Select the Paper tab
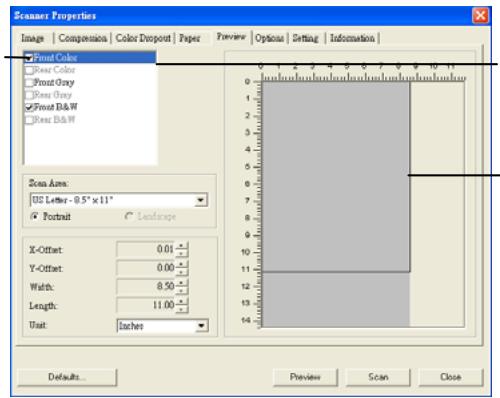The width and height of the screenshot is (500, 398). point(190,38)
